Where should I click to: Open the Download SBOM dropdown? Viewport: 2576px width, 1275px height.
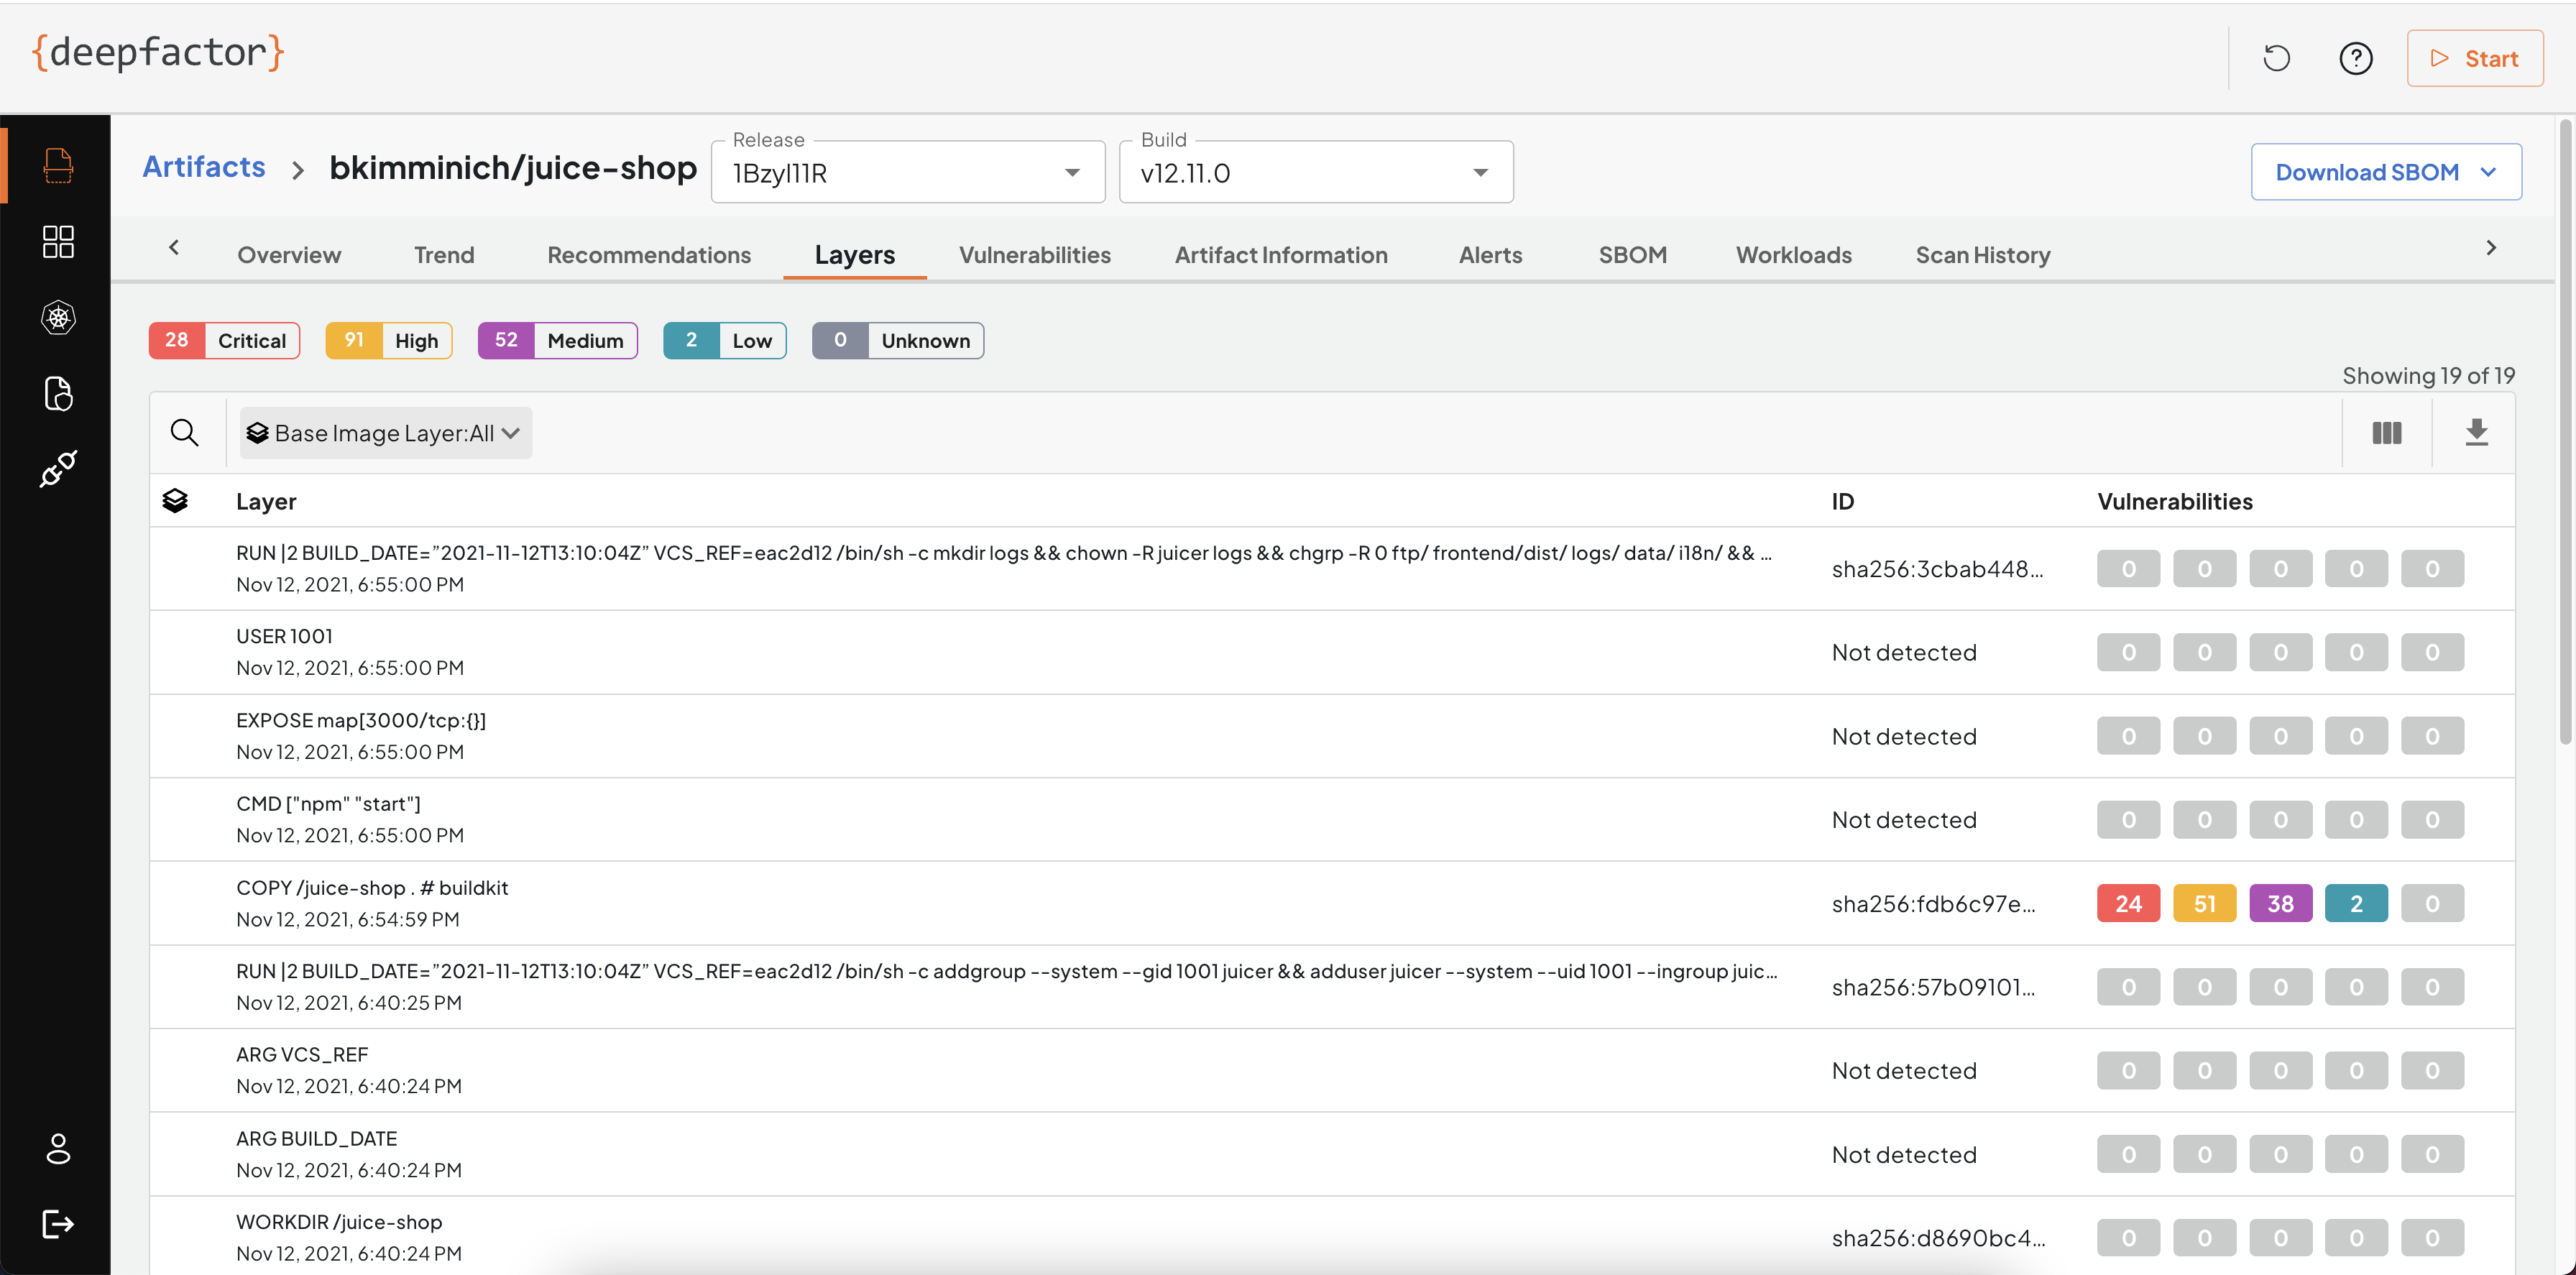pyautogui.click(x=2385, y=172)
